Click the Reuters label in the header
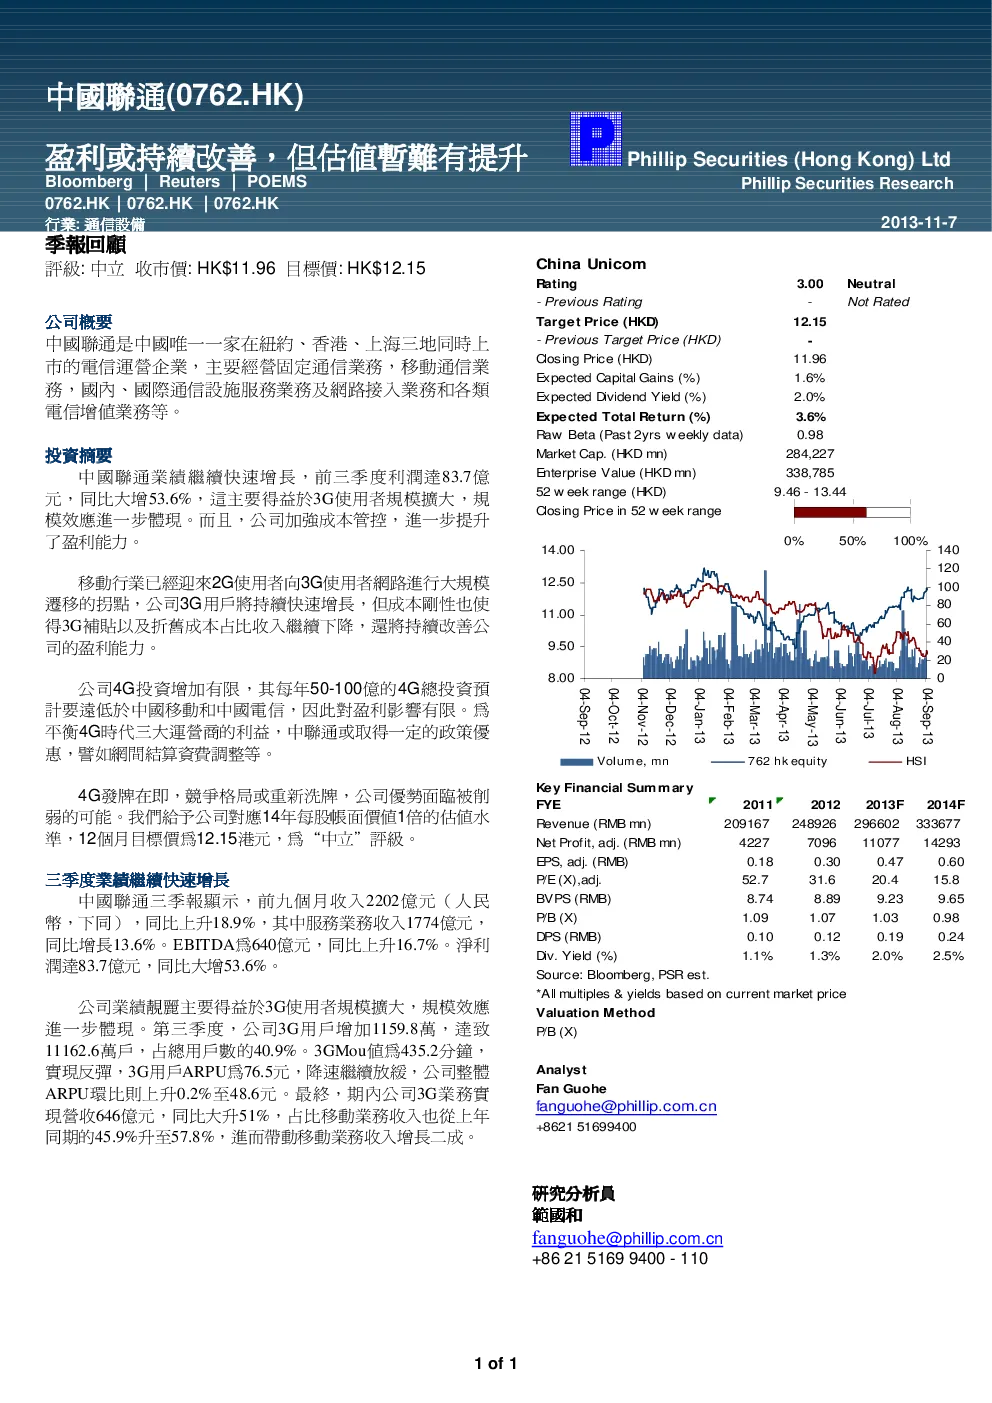 (x=189, y=181)
